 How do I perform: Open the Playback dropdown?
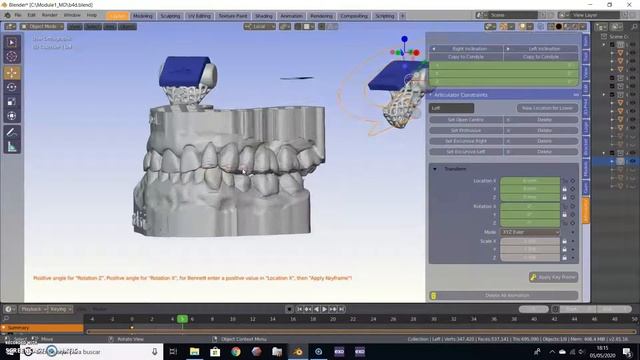coord(34,309)
